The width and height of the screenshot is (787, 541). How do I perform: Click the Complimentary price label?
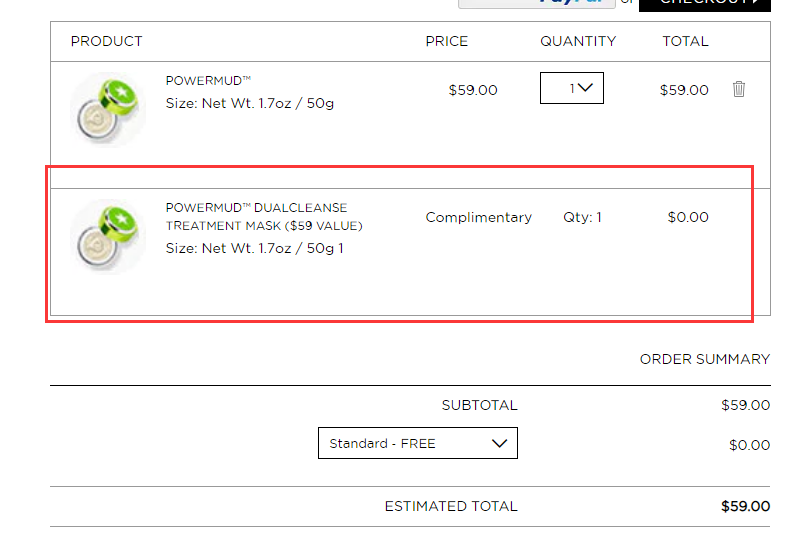tap(479, 217)
